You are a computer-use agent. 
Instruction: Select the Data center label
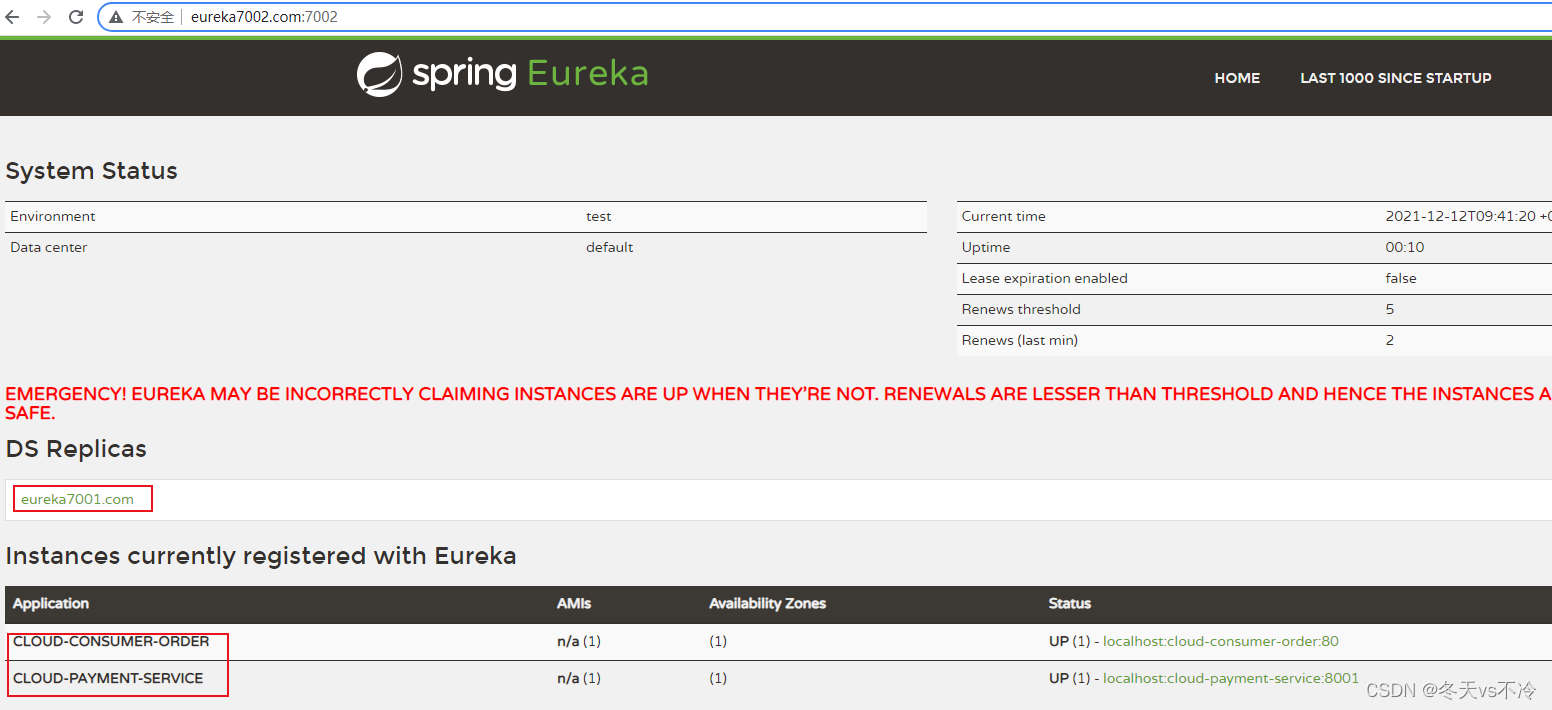click(48, 247)
